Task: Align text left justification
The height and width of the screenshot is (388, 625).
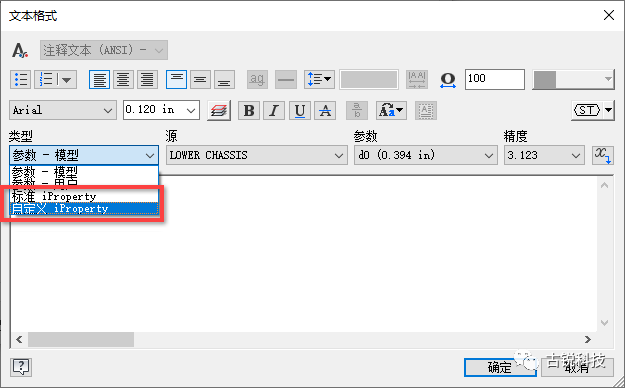Action: point(99,79)
